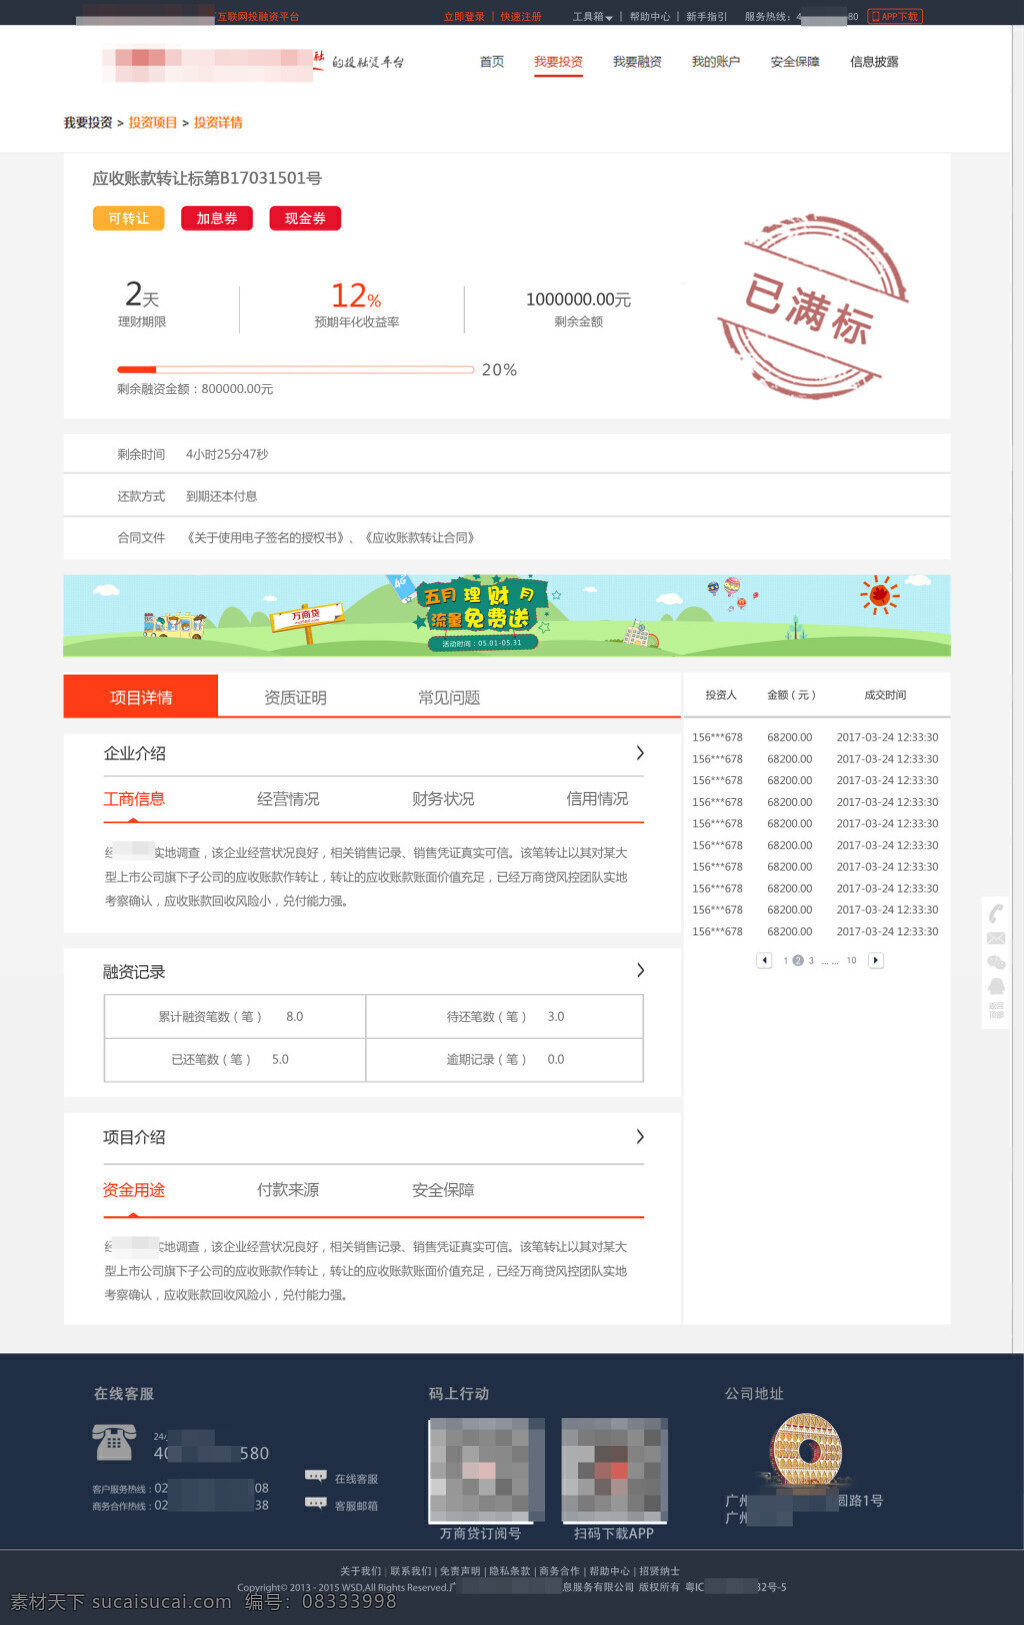Select the 资金用途 sub-tab
The width and height of the screenshot is (1024, 1625).
134,1190
